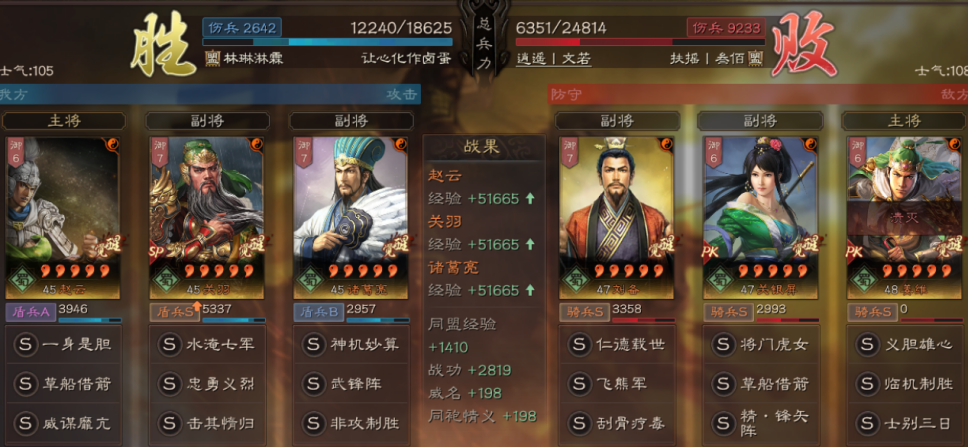Click the 盾兵A troop type badge
This screenshot has height=448, width=968.
pos(31,312)
